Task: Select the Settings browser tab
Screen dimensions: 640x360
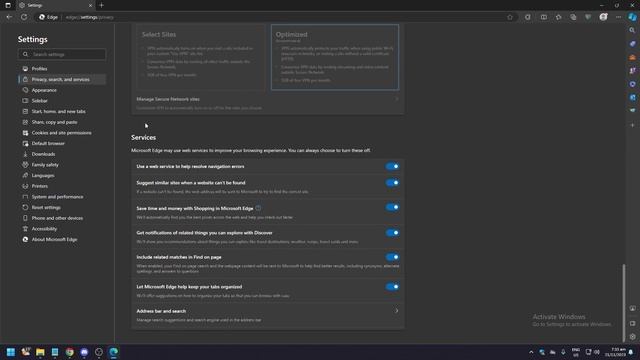Action: pyautogui.click(x=55, y=5)
